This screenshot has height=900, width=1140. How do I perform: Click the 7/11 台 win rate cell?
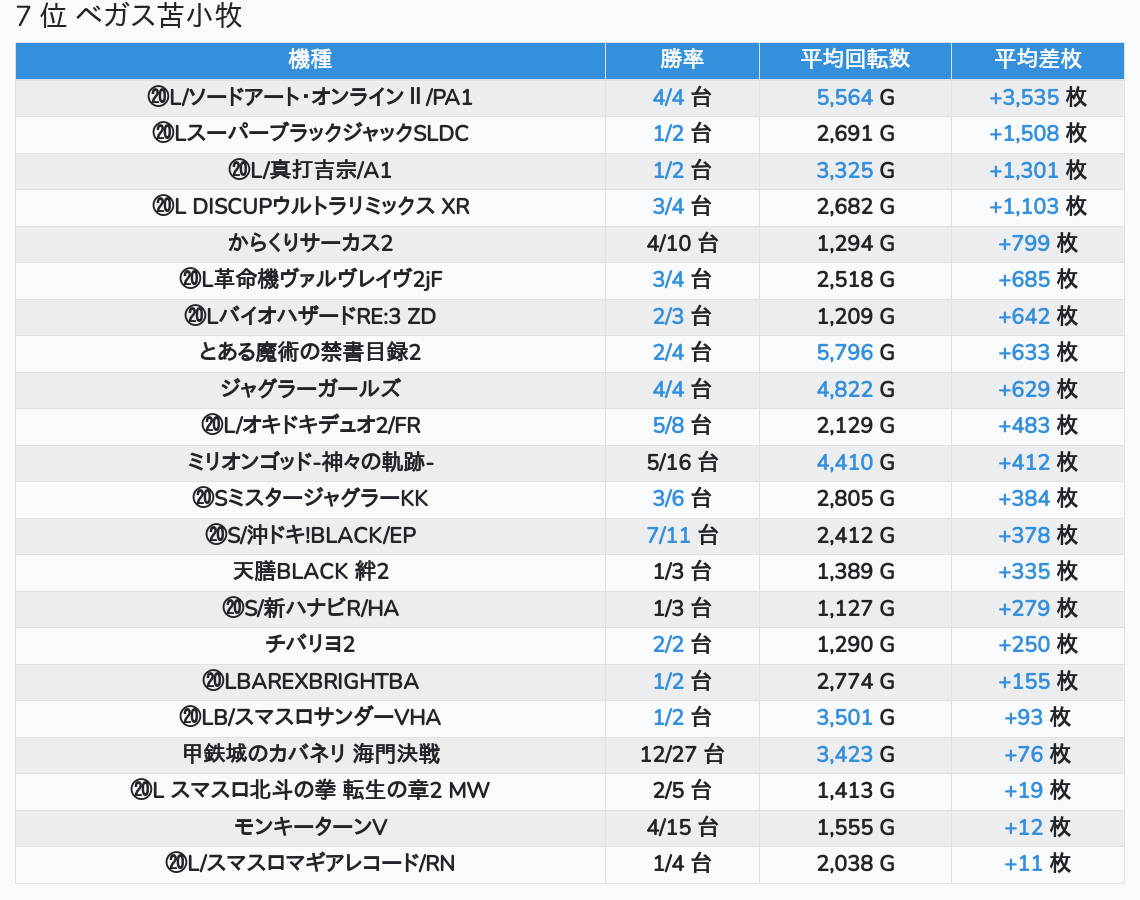pyautogui.click(x=682, y=536)
